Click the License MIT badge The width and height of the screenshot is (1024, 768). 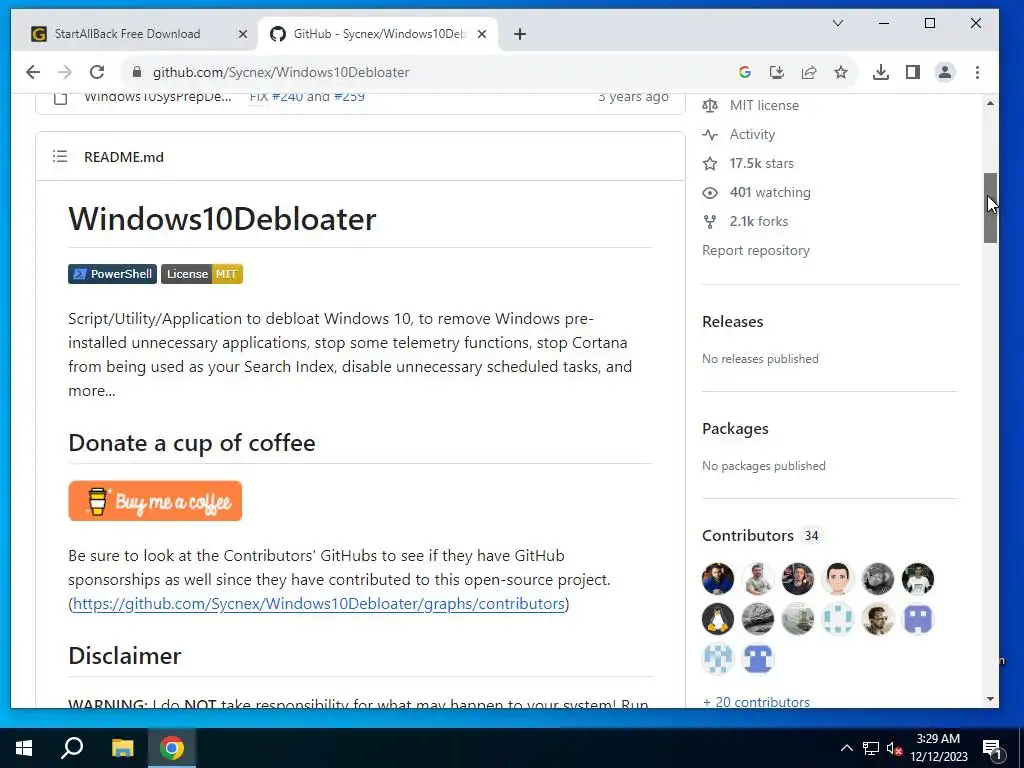coord(202,274)
